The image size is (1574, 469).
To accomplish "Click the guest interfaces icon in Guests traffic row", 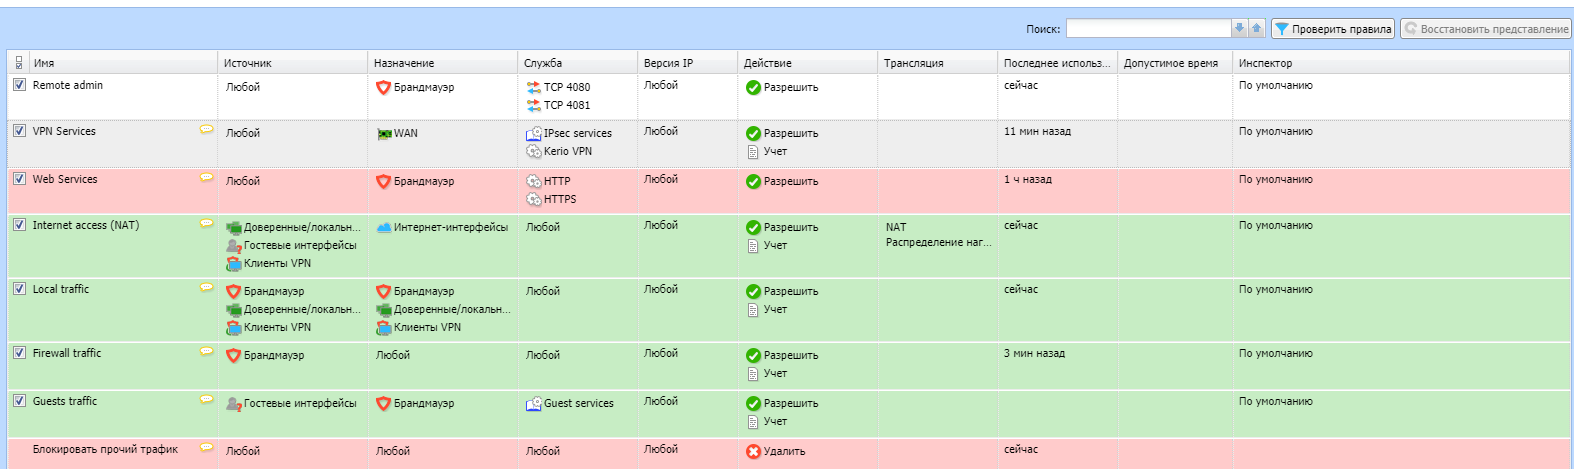I will tap(234, 404).
